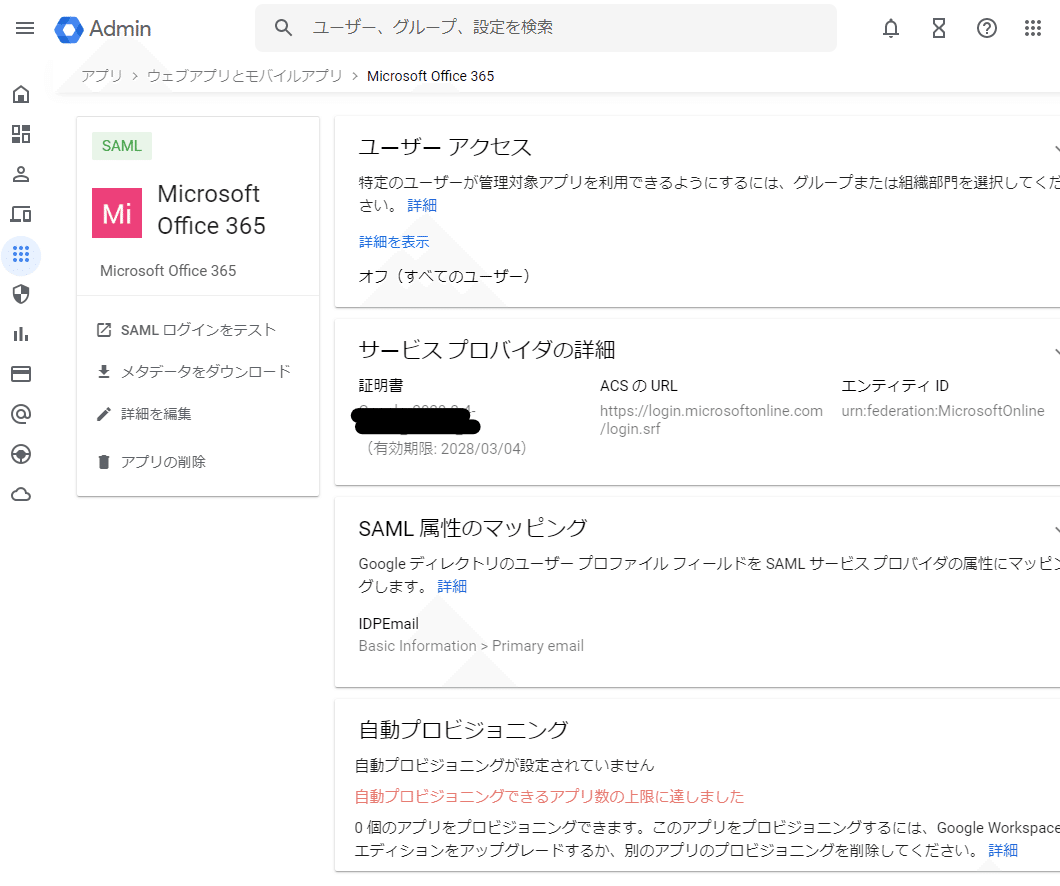
Task: Open Security shield icon in the sidebar
Action: click(21, 294)
